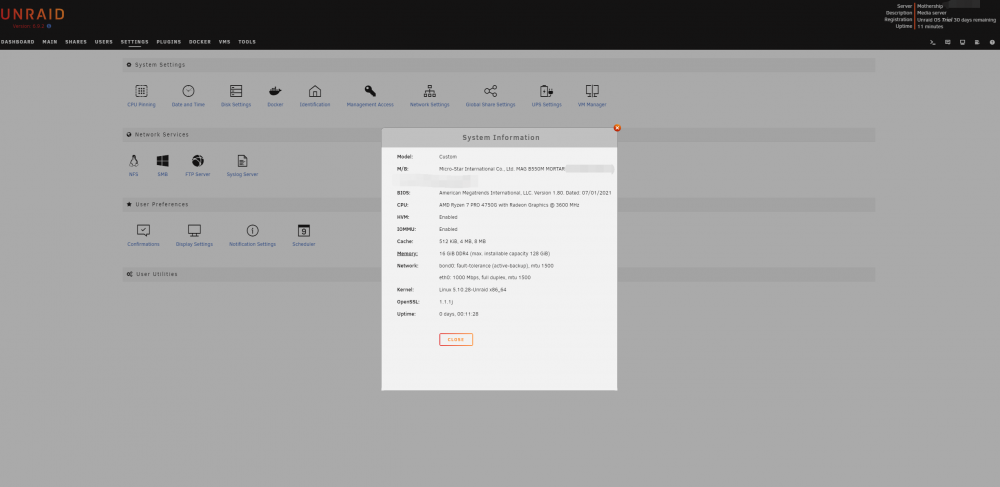Image resolution: width=1000 pixels, height=487 pixels.
Task: Click the eth0 1000 Mbps network line
Action: click(485, 278)
